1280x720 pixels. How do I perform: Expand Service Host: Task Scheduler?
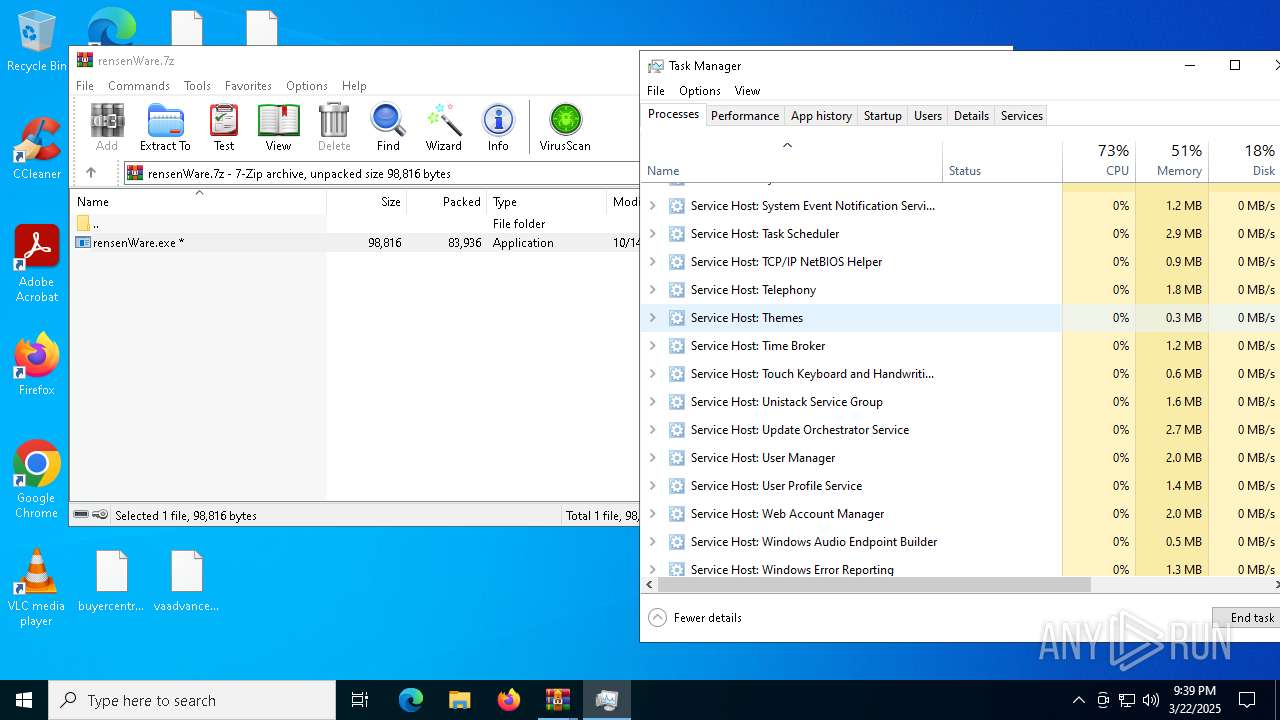653,233
